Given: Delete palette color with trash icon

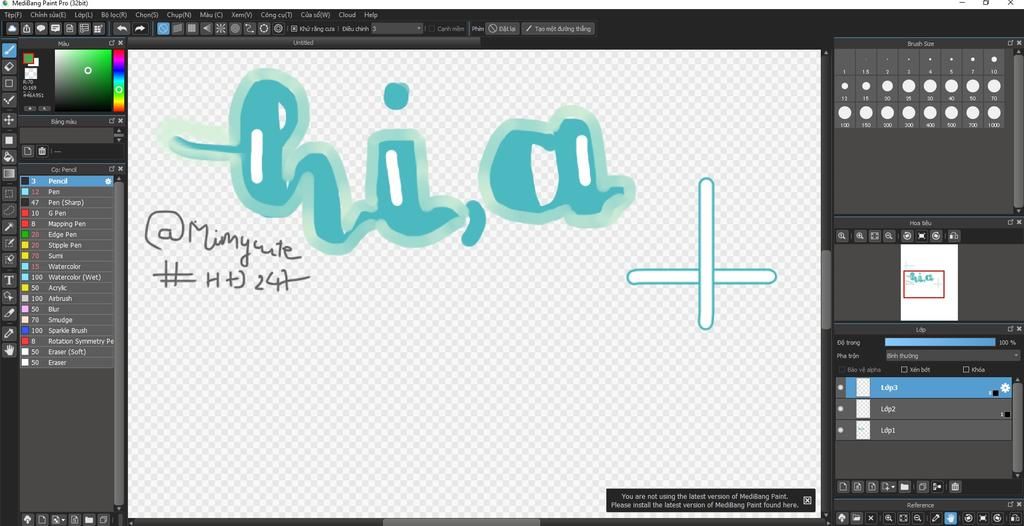Looking at the screenshot, I should pos(42,151).
